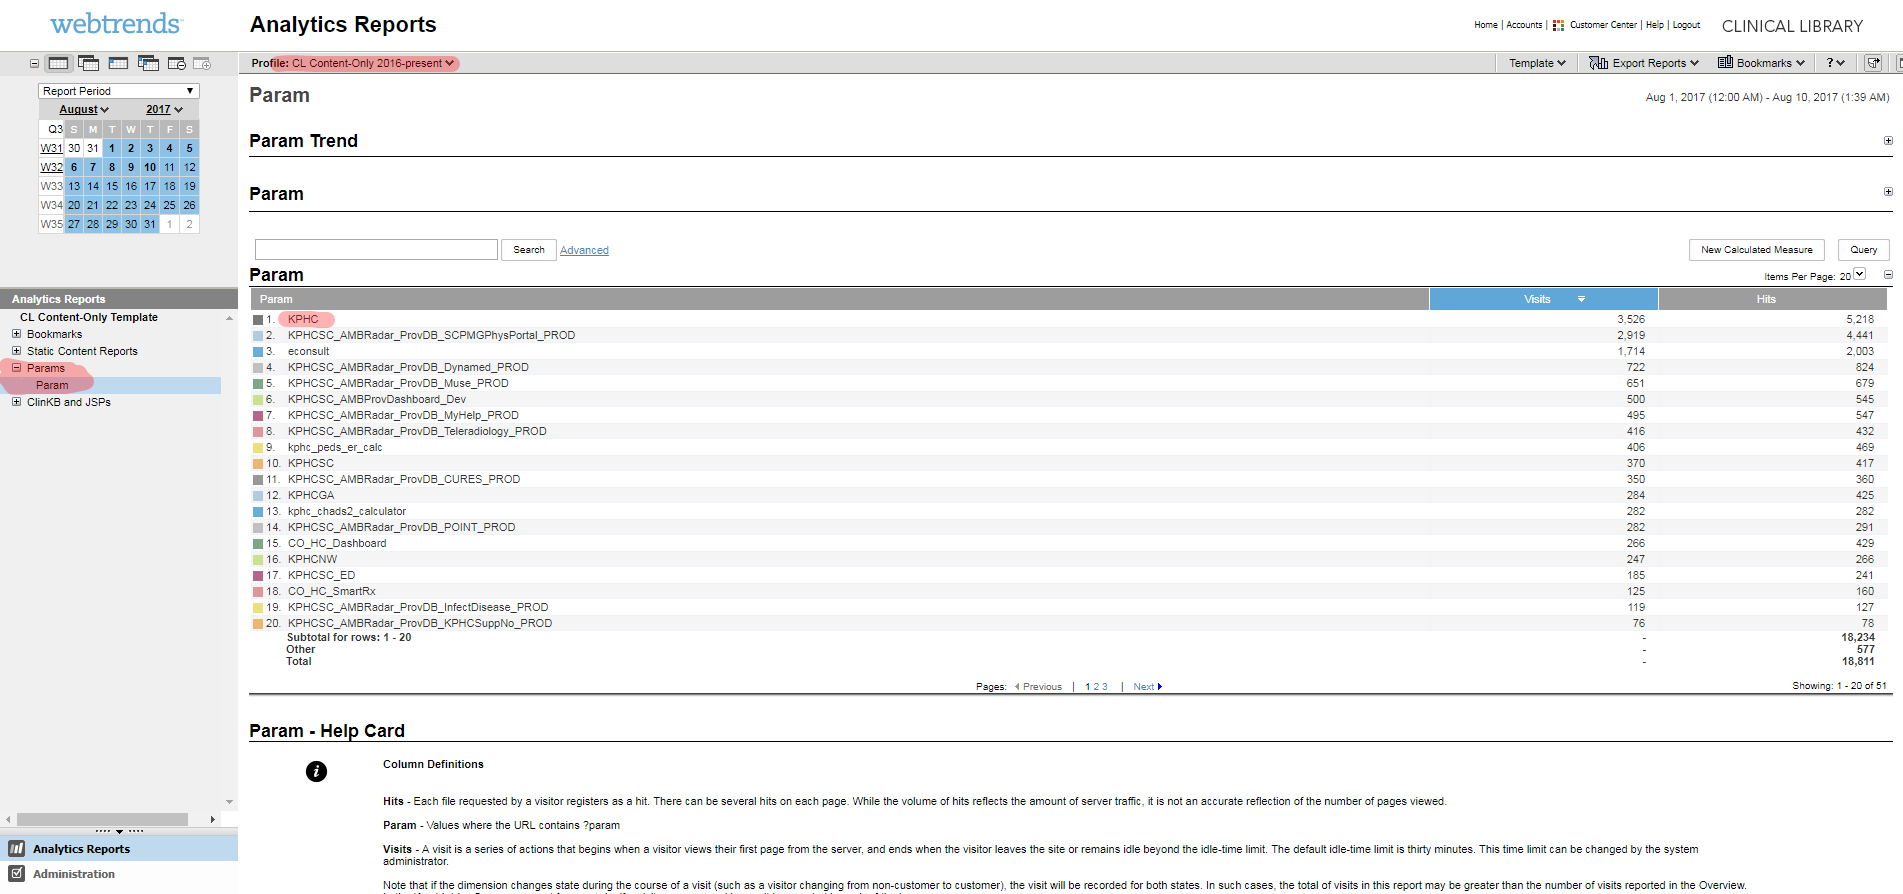Expand the Param Trend section
The width and height of the screenshot is (1903, 894).
(x=1888, y=141)
